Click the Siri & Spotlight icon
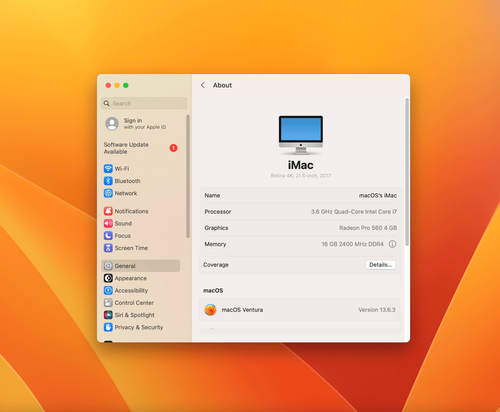 pos(108,315)
